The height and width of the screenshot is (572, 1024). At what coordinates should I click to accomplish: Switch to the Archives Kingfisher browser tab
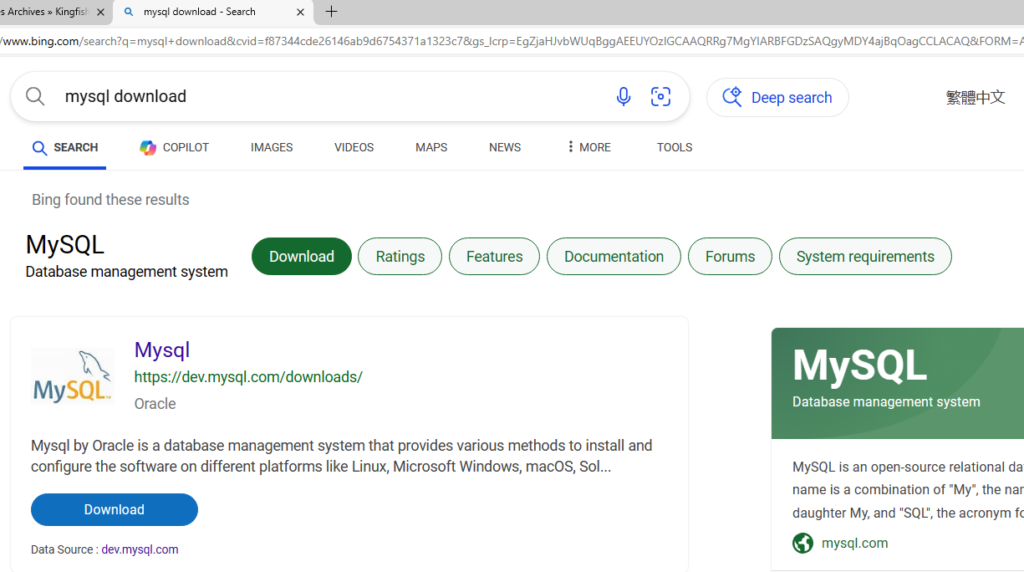pyautogui.click(x=44, y=12)
